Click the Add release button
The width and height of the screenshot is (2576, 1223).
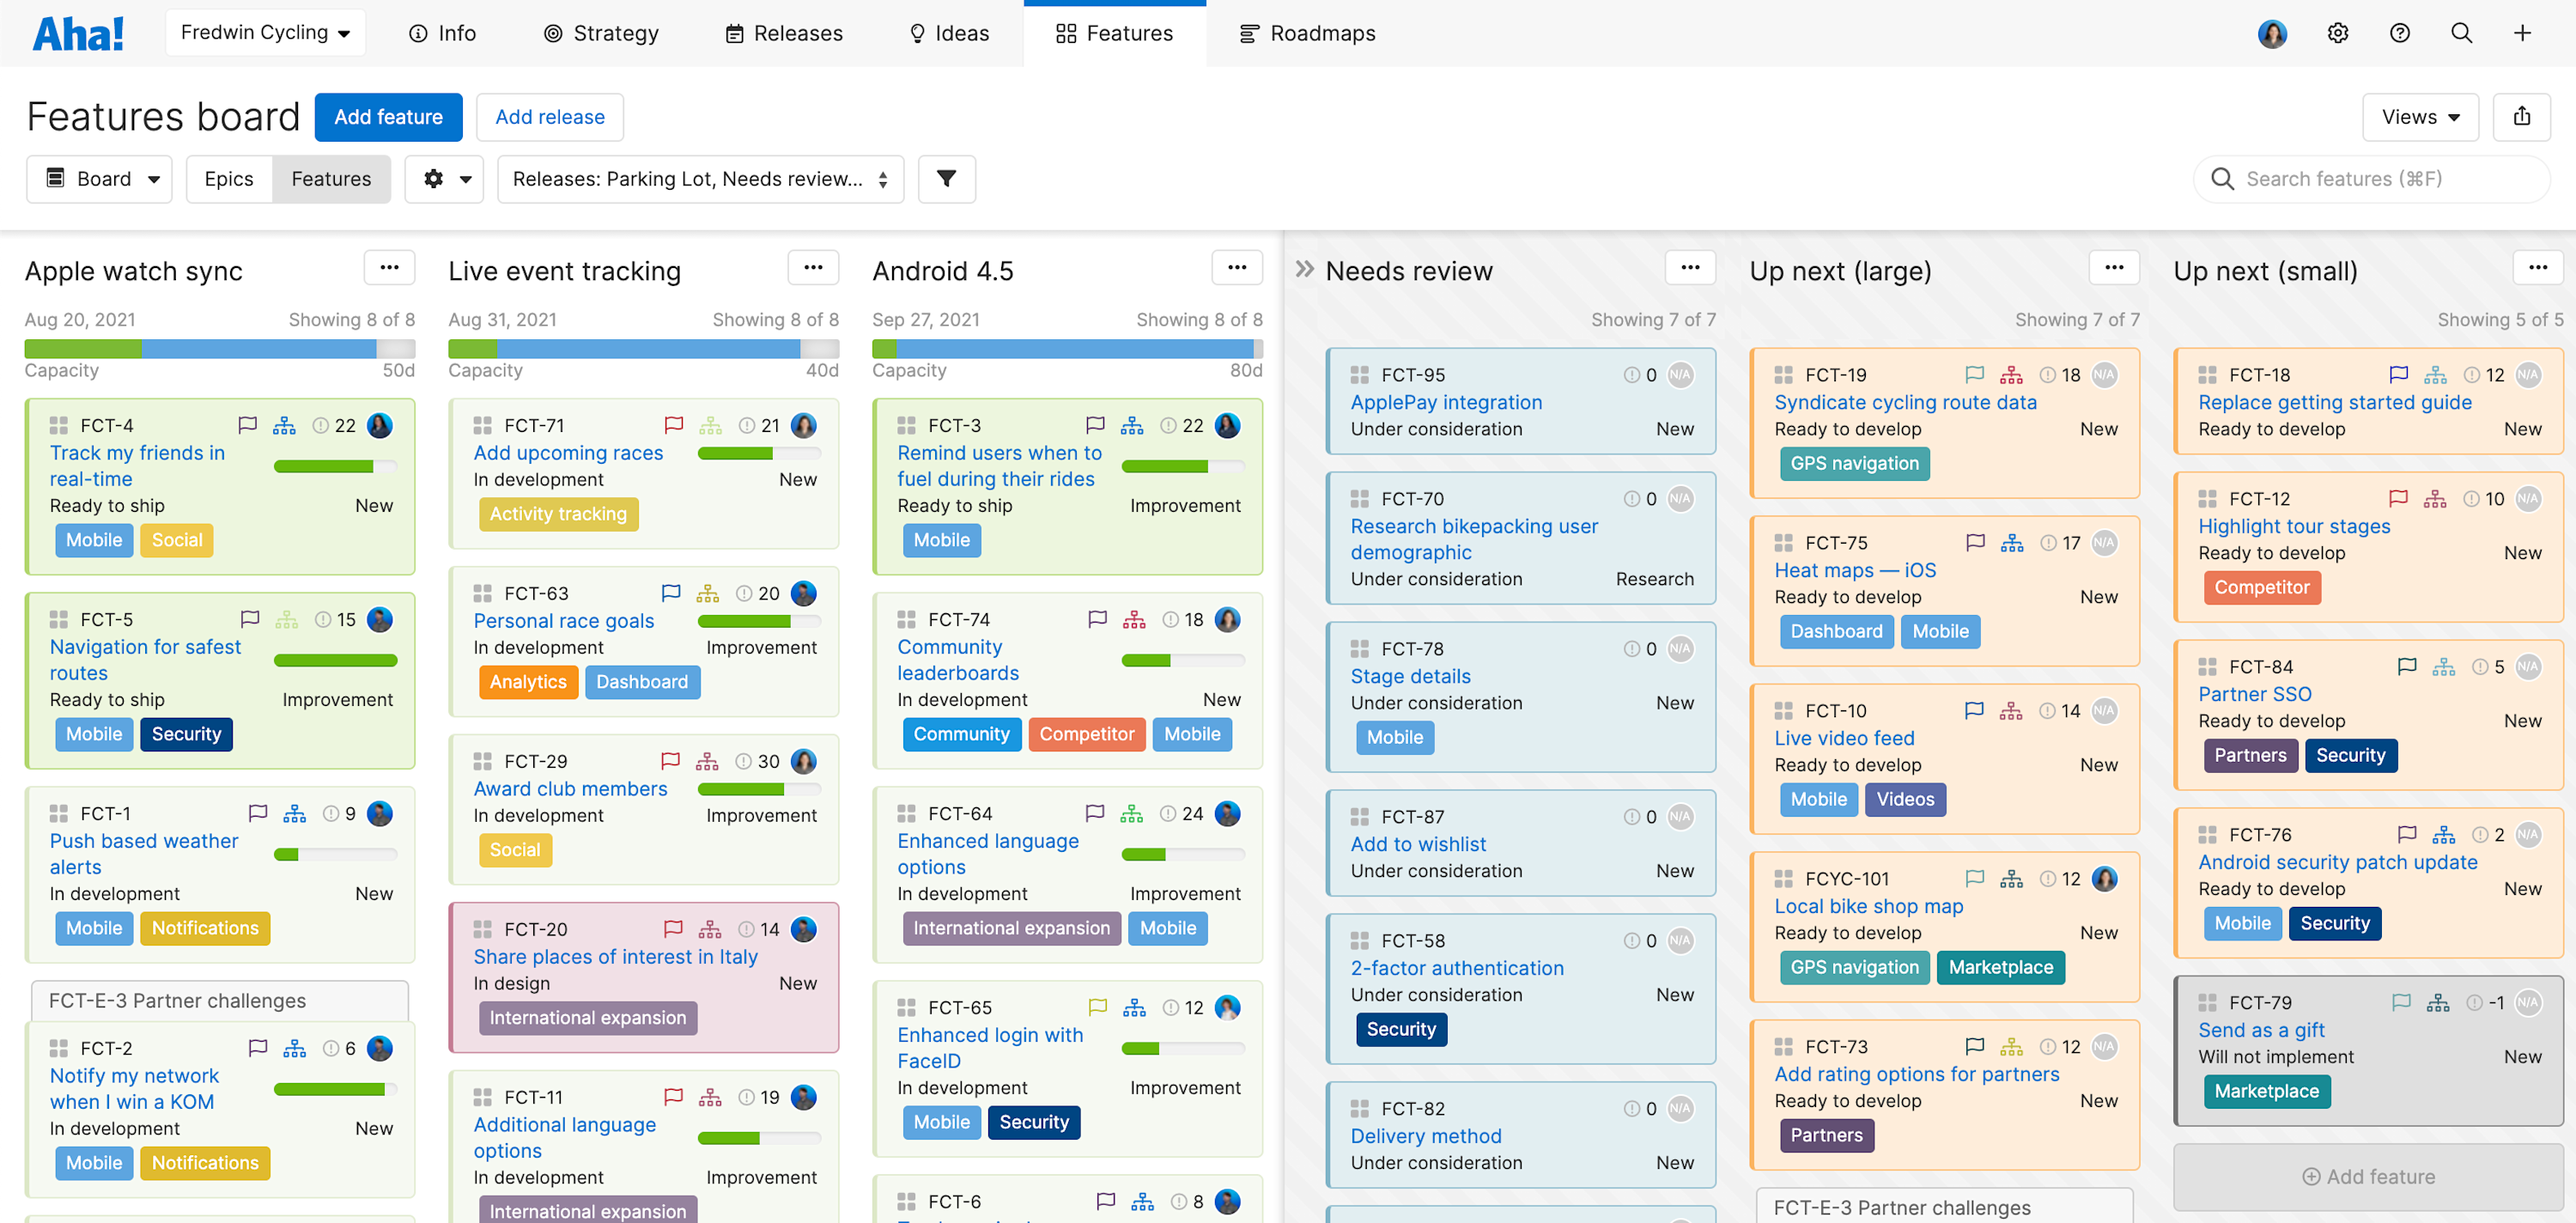point(550,117)
